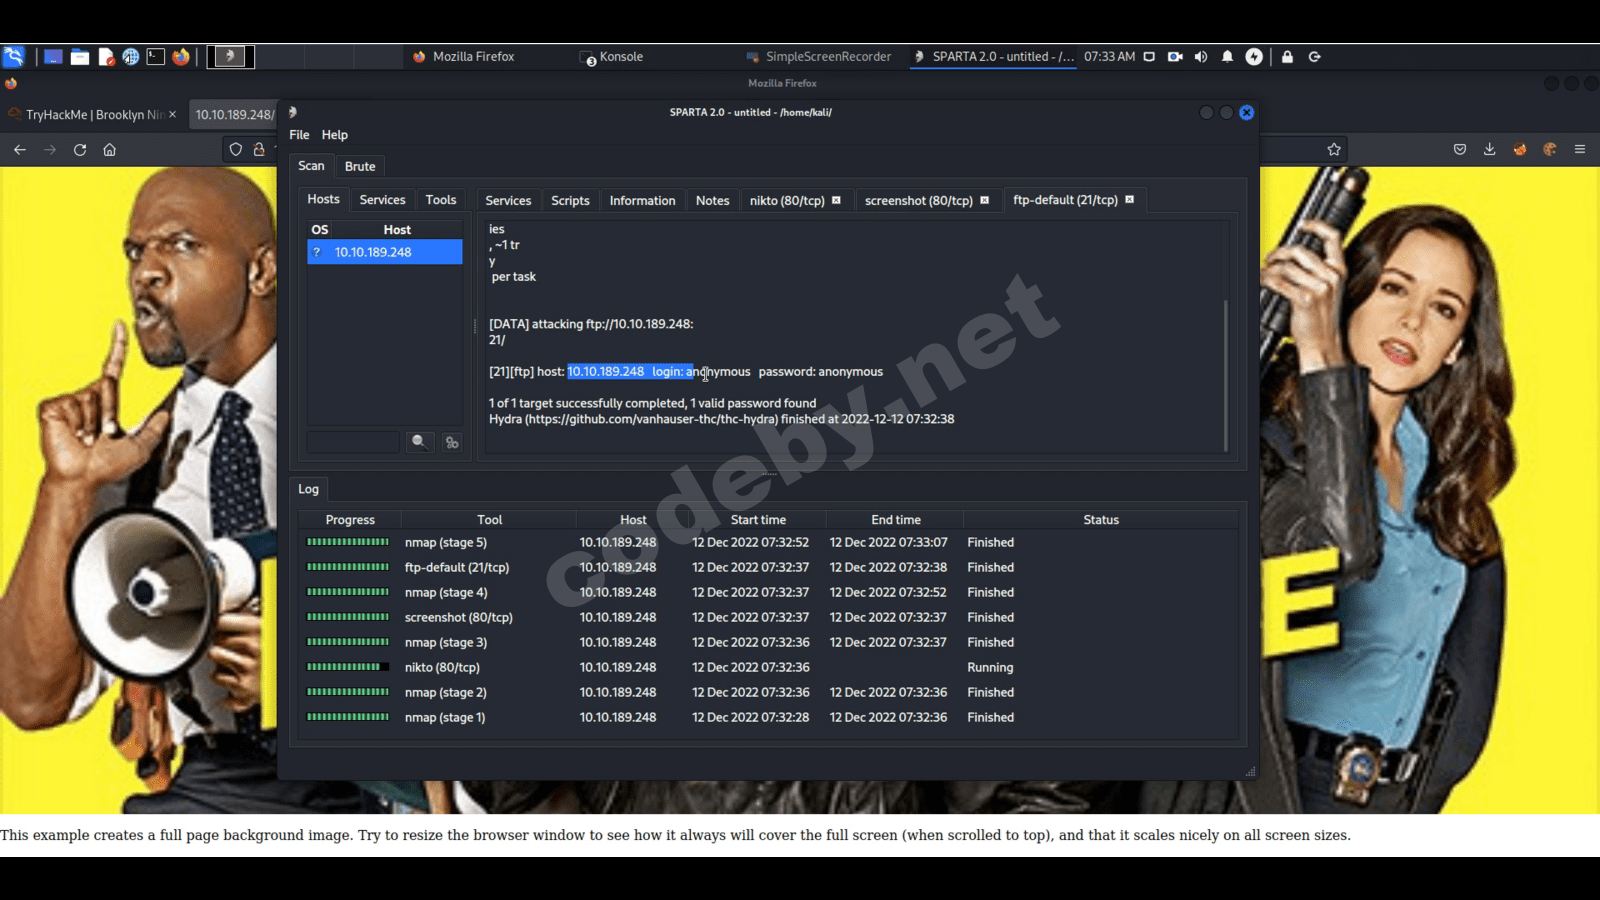This screenshot has width=1600, height=900.
Task: Open the Information tab
Action: (642, 201)
